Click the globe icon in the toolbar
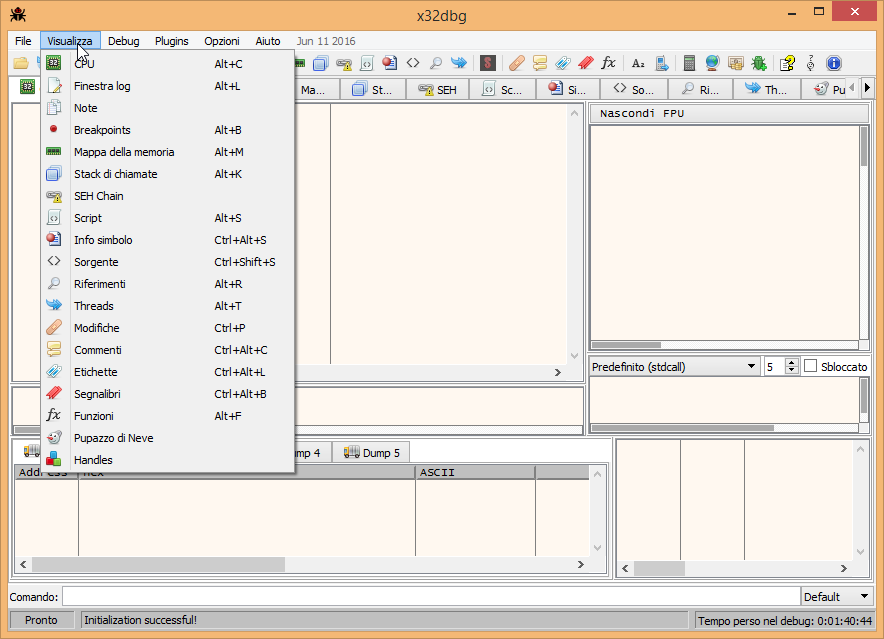 coord(712,63)
